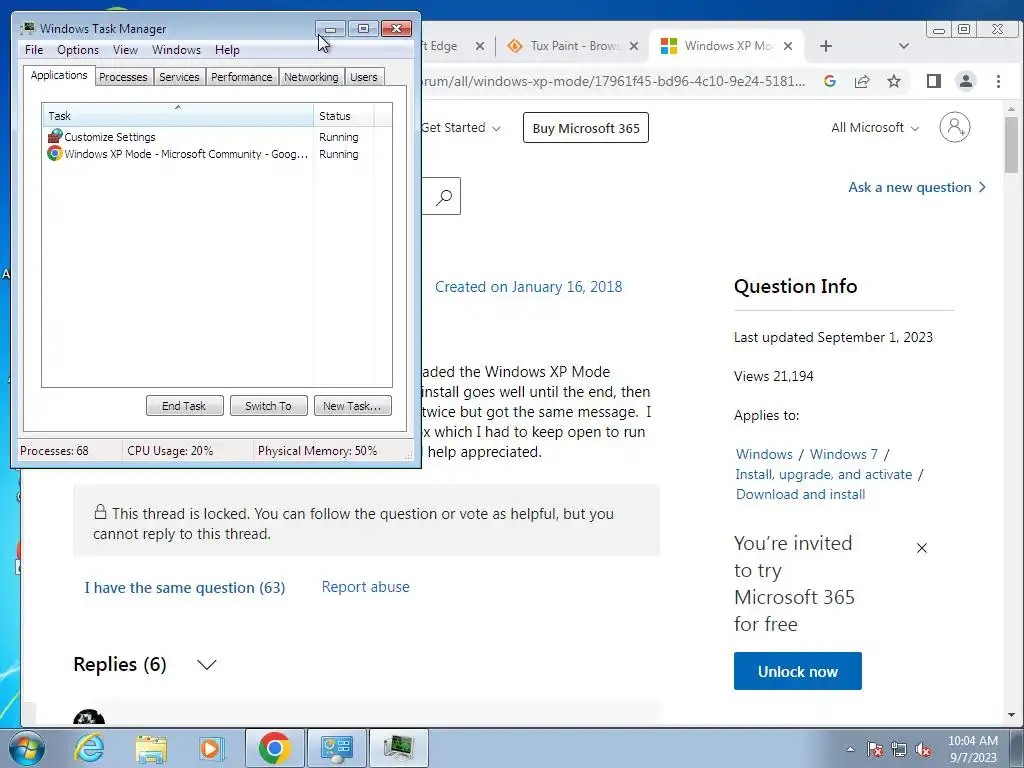Sort by the Task column header
The image size is (1024, 768).
pyautogui.click(x=178, y=116)
